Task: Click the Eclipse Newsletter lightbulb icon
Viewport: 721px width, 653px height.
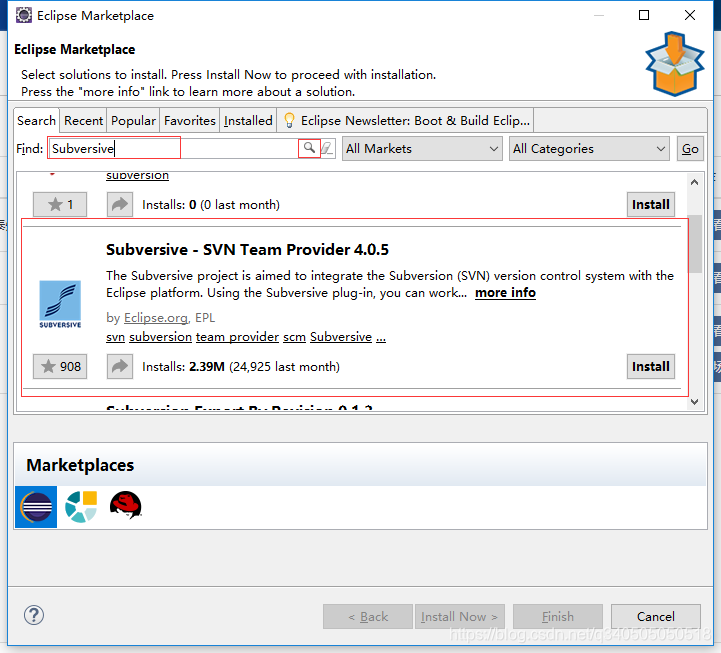Action: 289,120
